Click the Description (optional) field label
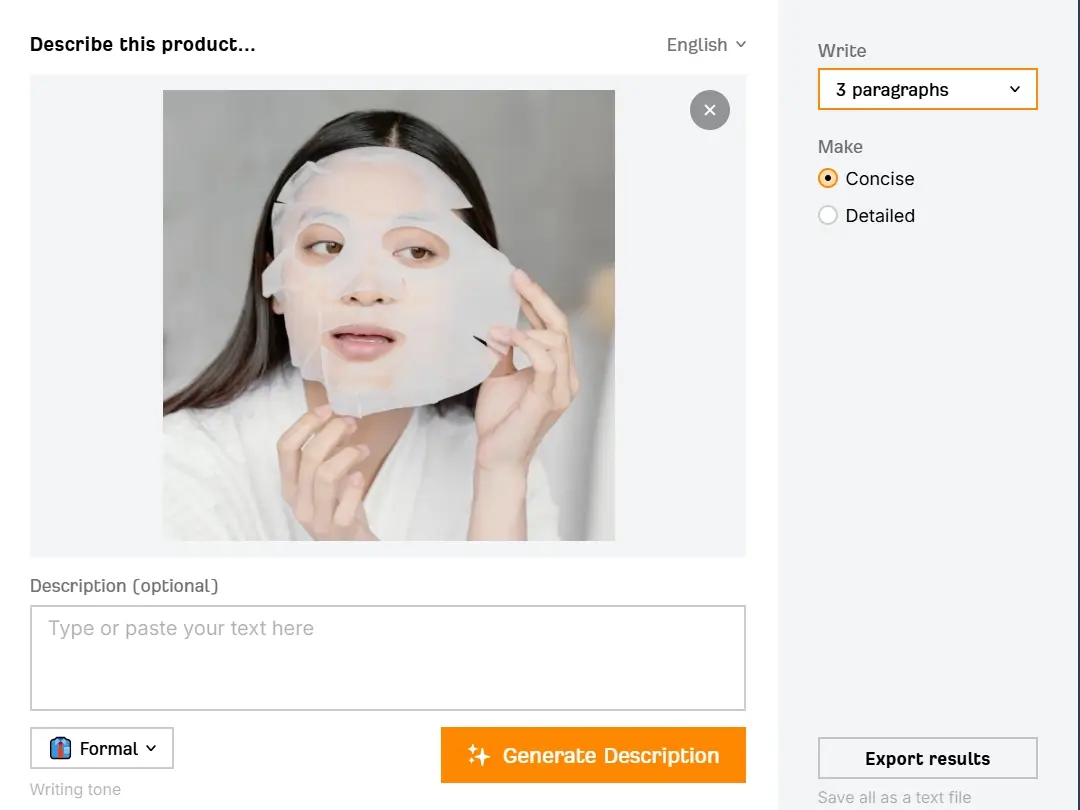Screen dimensions: 1080x810 124,585
